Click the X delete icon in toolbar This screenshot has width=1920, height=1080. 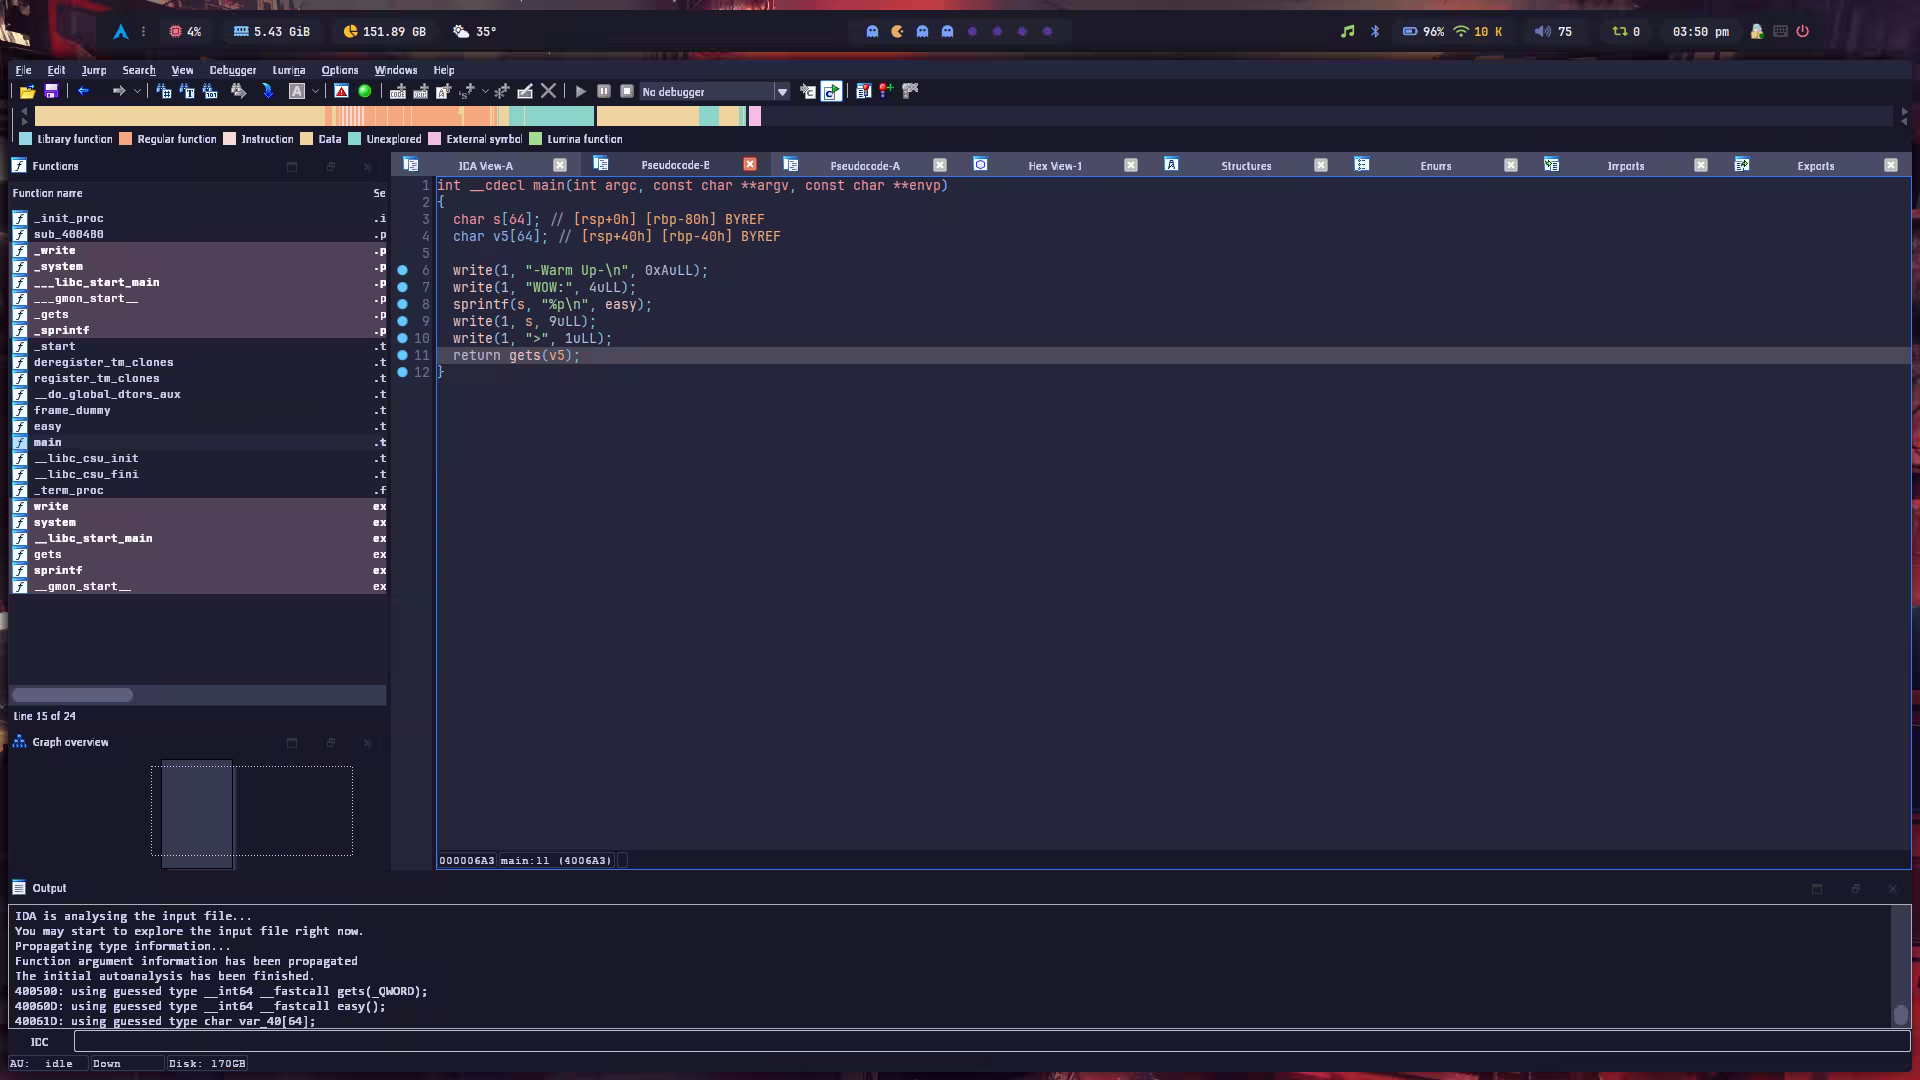click(548, 91)
